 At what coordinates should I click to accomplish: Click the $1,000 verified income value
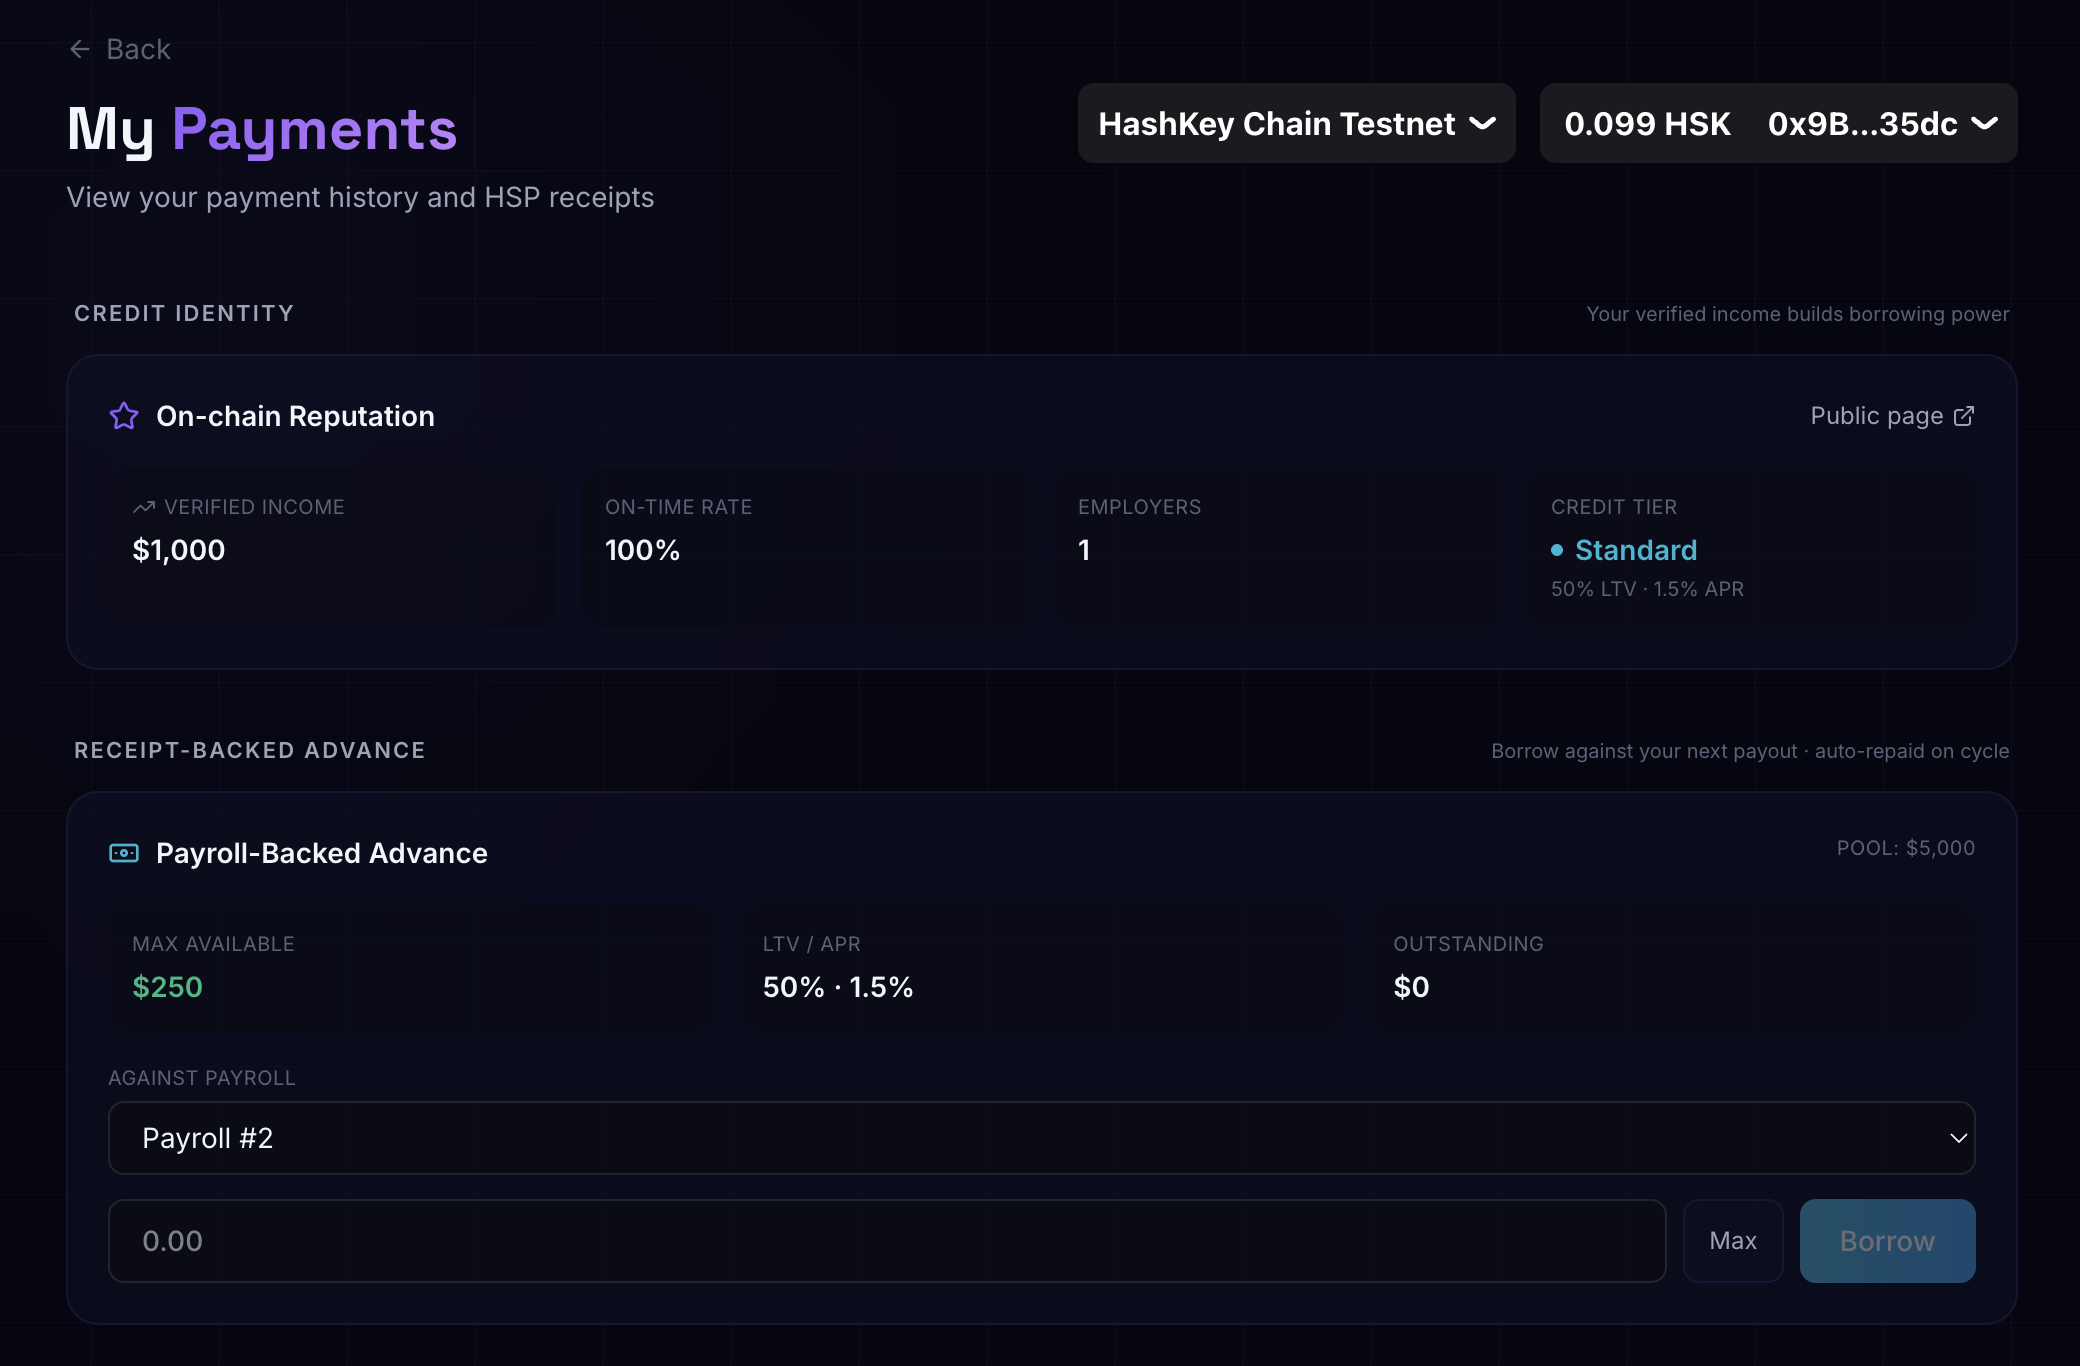coord(179,550)
